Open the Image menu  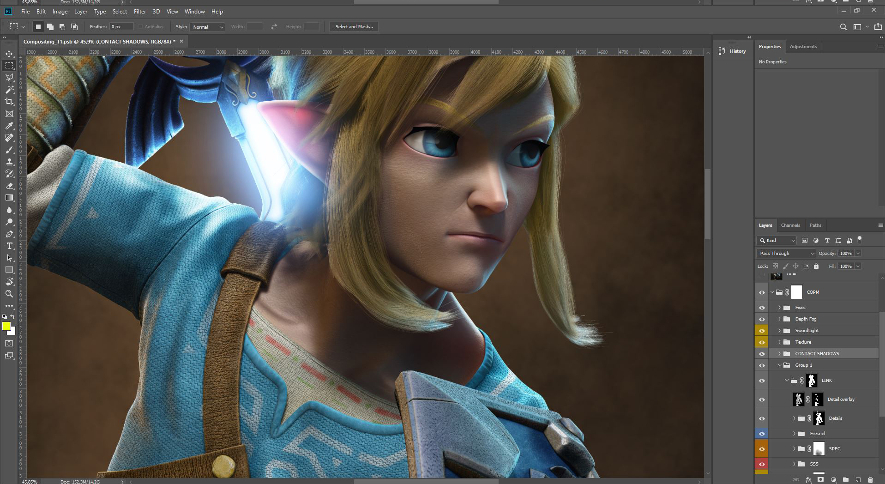click(60, 11)
